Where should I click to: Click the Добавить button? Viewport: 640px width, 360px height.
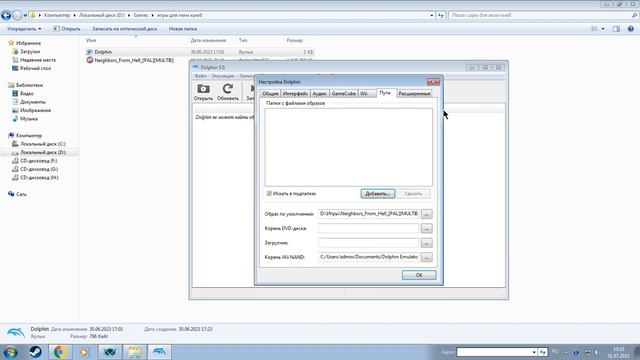click(378, 194)
